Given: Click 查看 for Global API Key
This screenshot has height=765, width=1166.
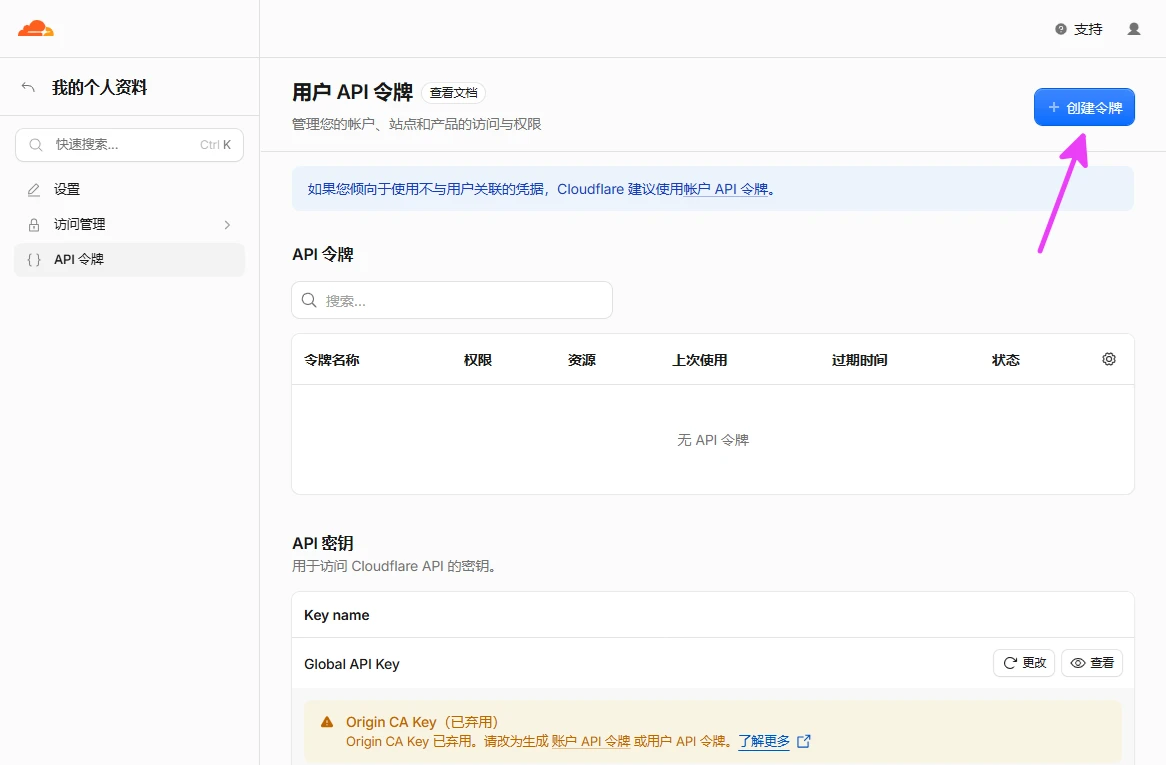Looking at the screenshot, I should pyautogui.click(x=1091, y=662).
